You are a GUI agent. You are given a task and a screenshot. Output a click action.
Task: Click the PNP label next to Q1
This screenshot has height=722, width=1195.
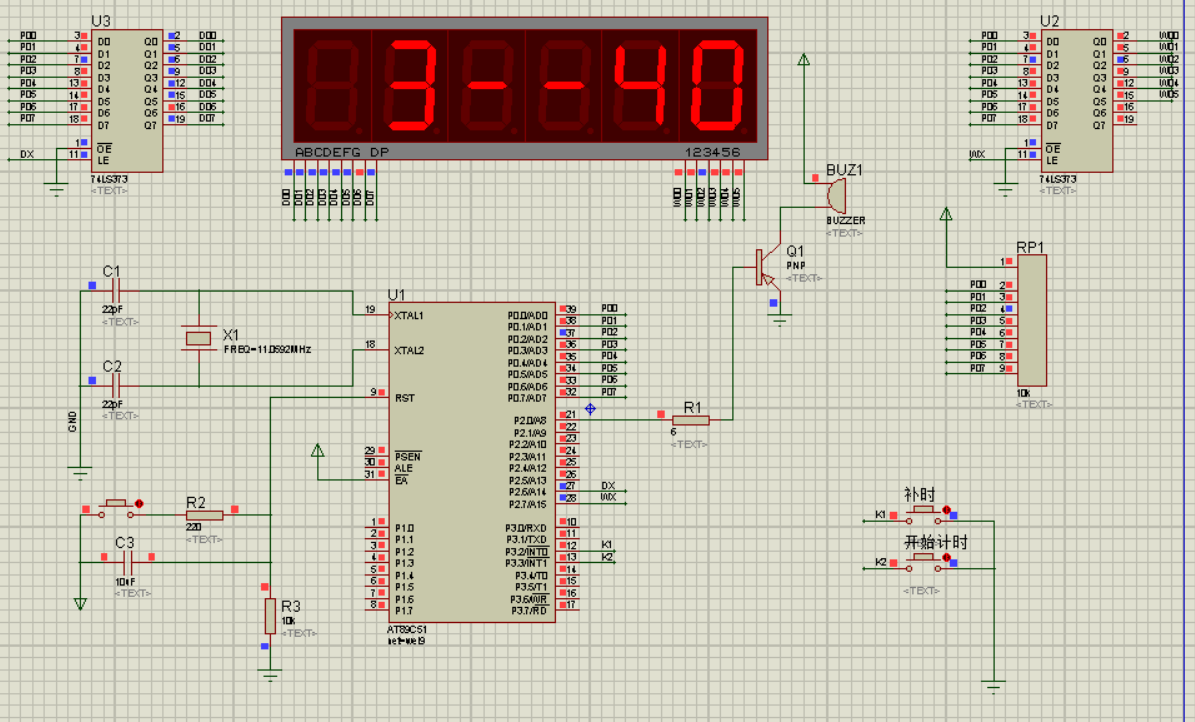tap(796, 265)
